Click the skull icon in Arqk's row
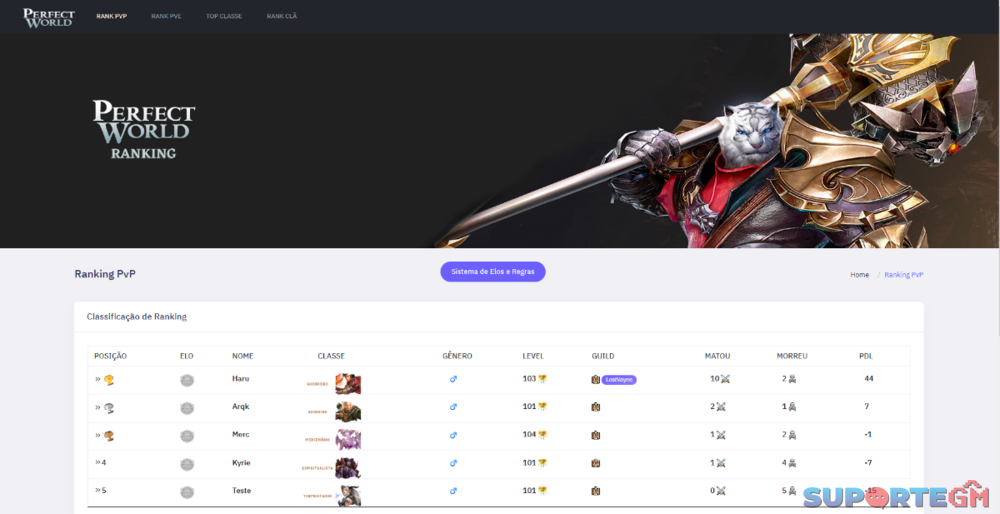Screen dimensions: 1000x514 pos(792,407)
